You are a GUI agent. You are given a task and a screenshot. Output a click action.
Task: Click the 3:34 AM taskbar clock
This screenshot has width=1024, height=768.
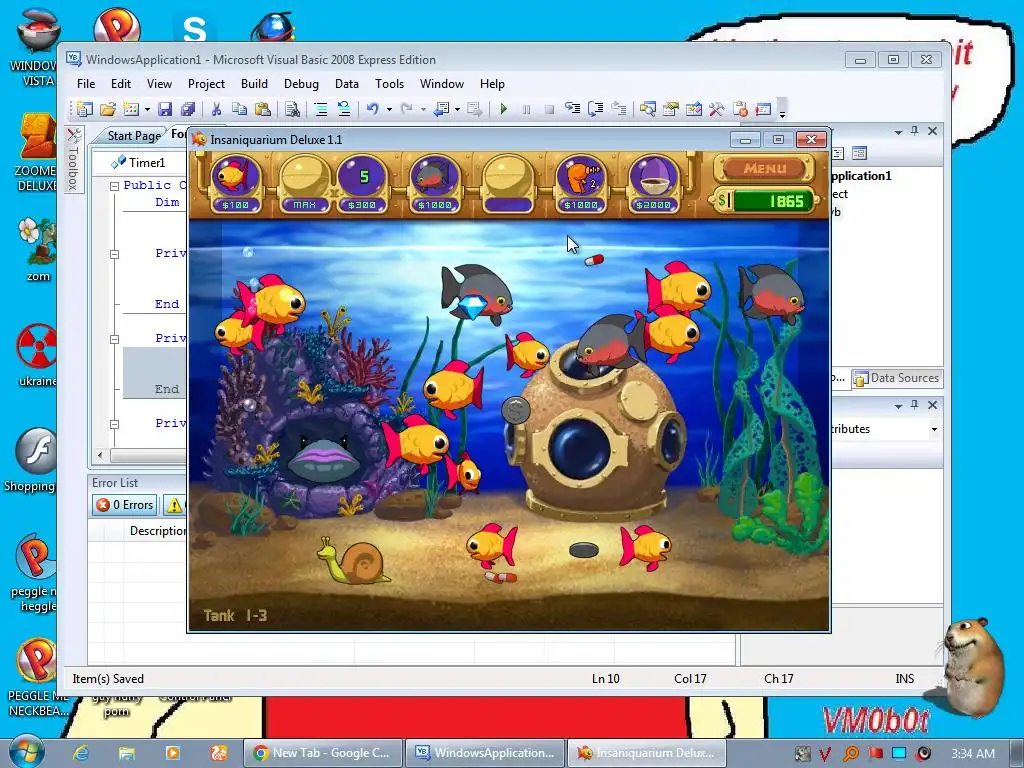(x=972, y=753)
